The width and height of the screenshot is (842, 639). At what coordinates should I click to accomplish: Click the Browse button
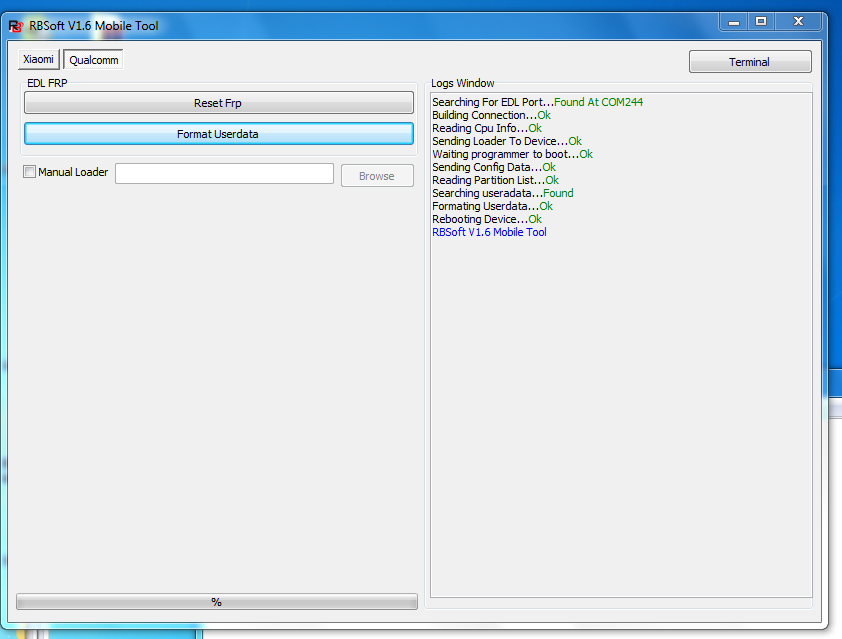point(377,176)
